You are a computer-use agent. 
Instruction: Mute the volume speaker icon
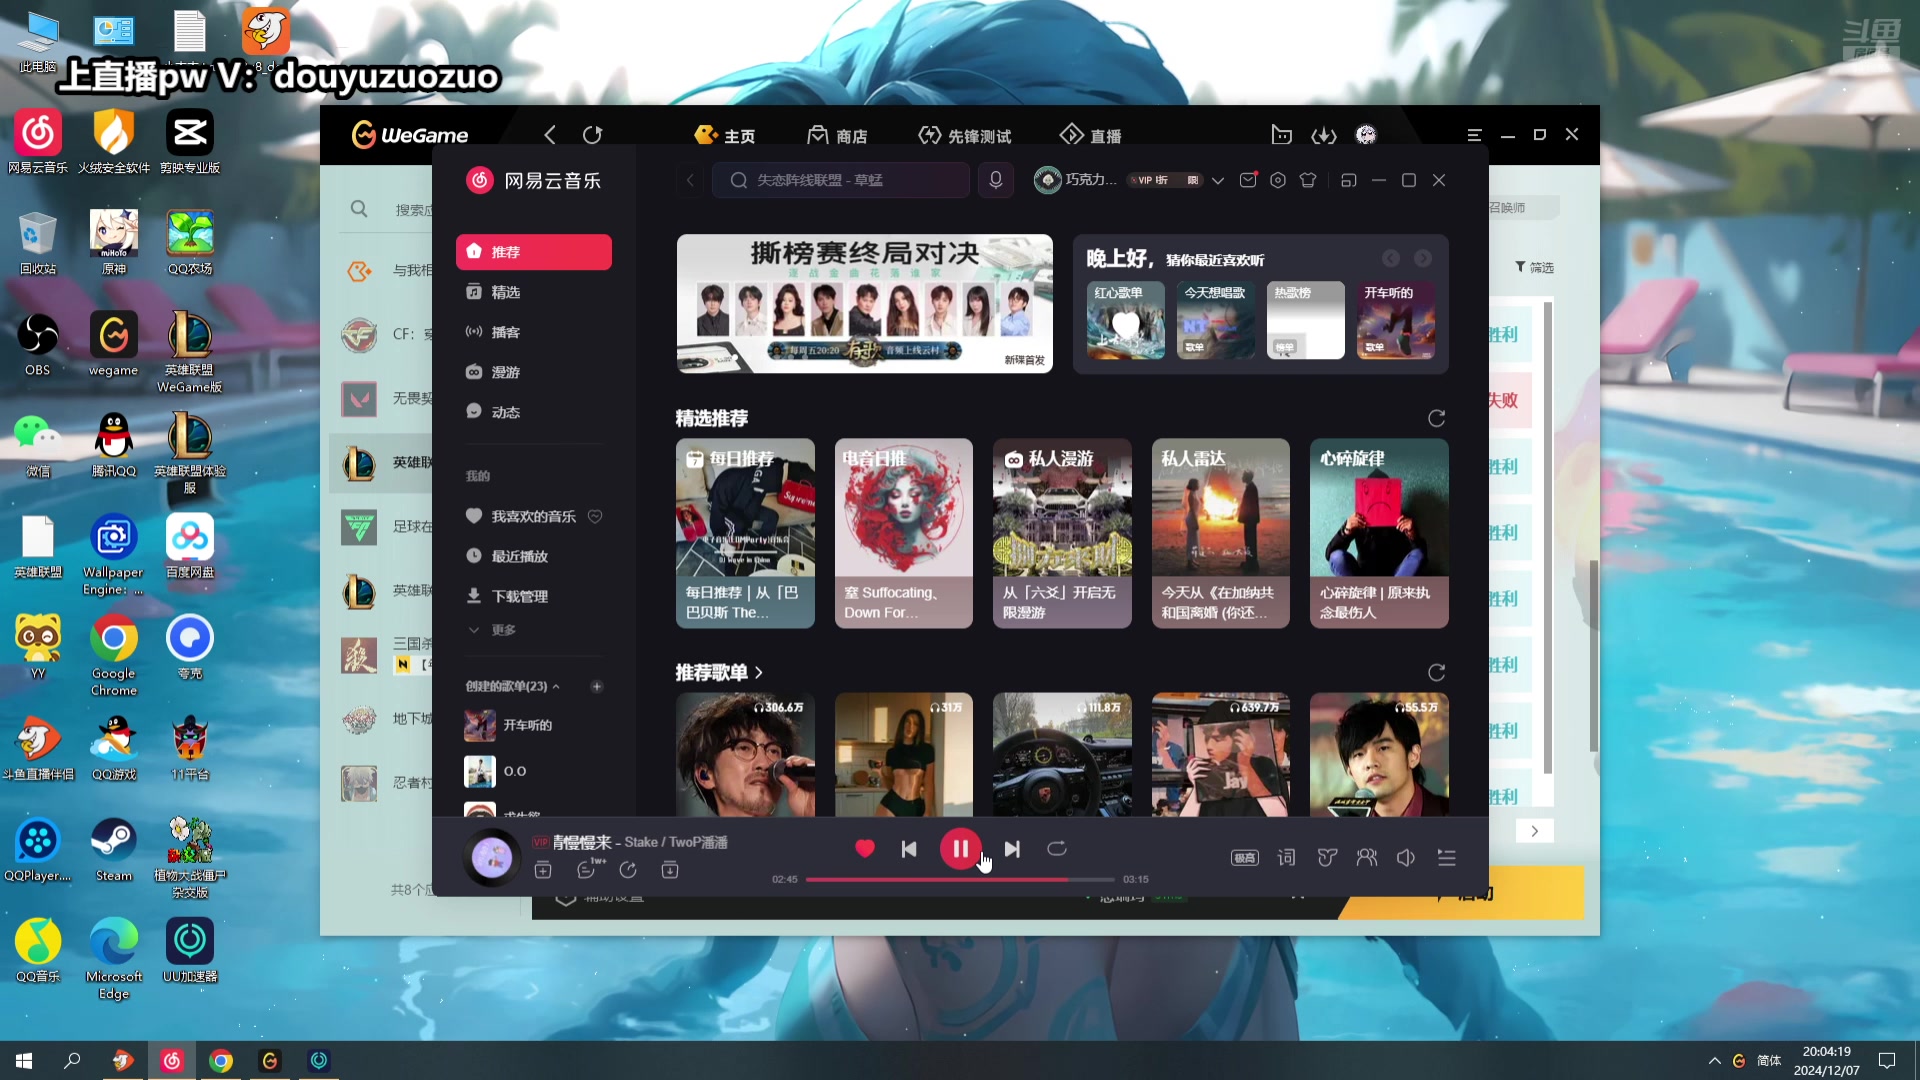tap(1406, 857)
